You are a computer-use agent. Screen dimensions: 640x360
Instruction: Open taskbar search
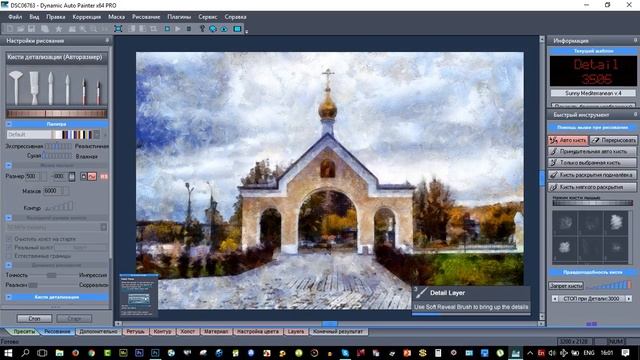tap(25, 353)
